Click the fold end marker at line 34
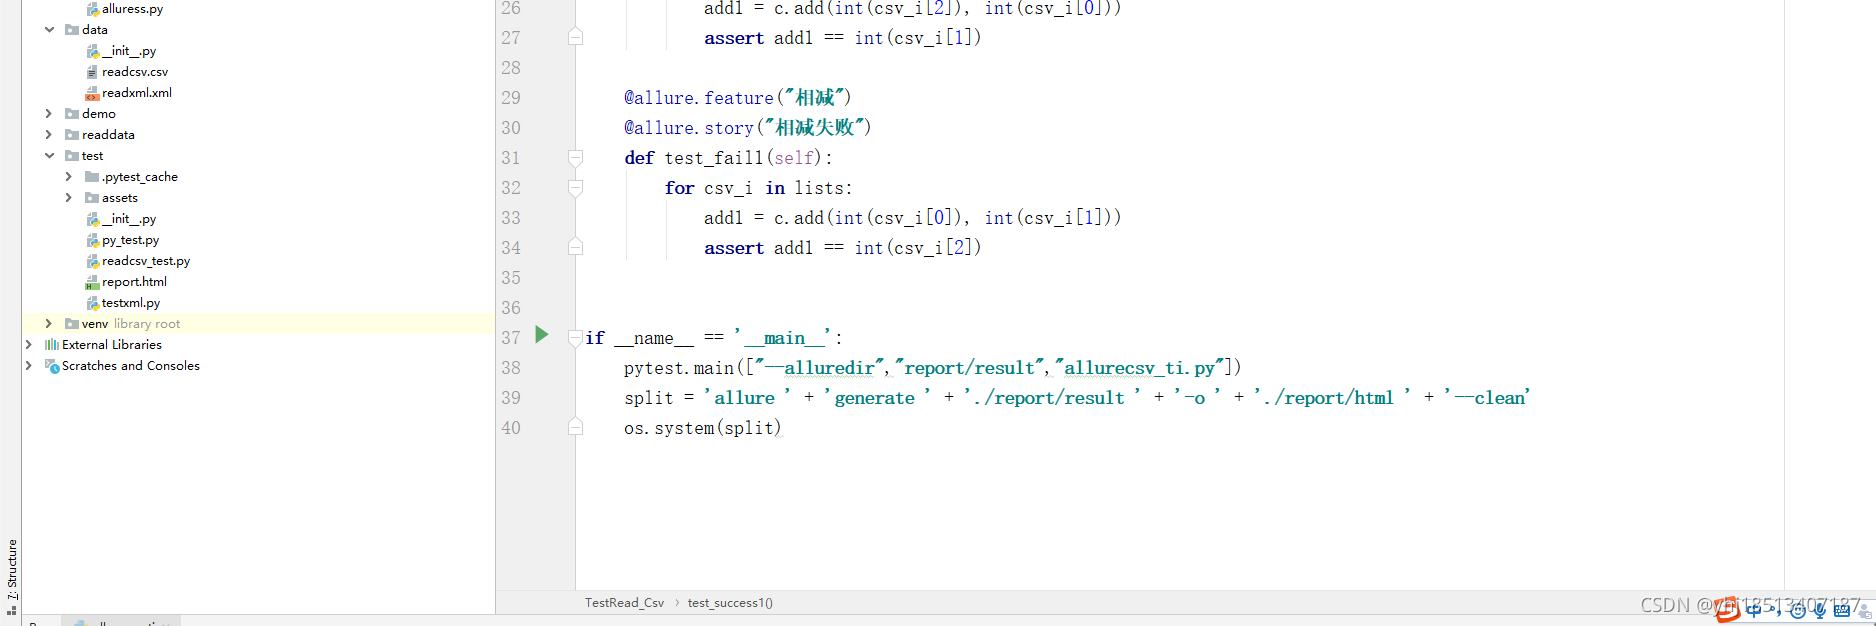 (575, 247)
